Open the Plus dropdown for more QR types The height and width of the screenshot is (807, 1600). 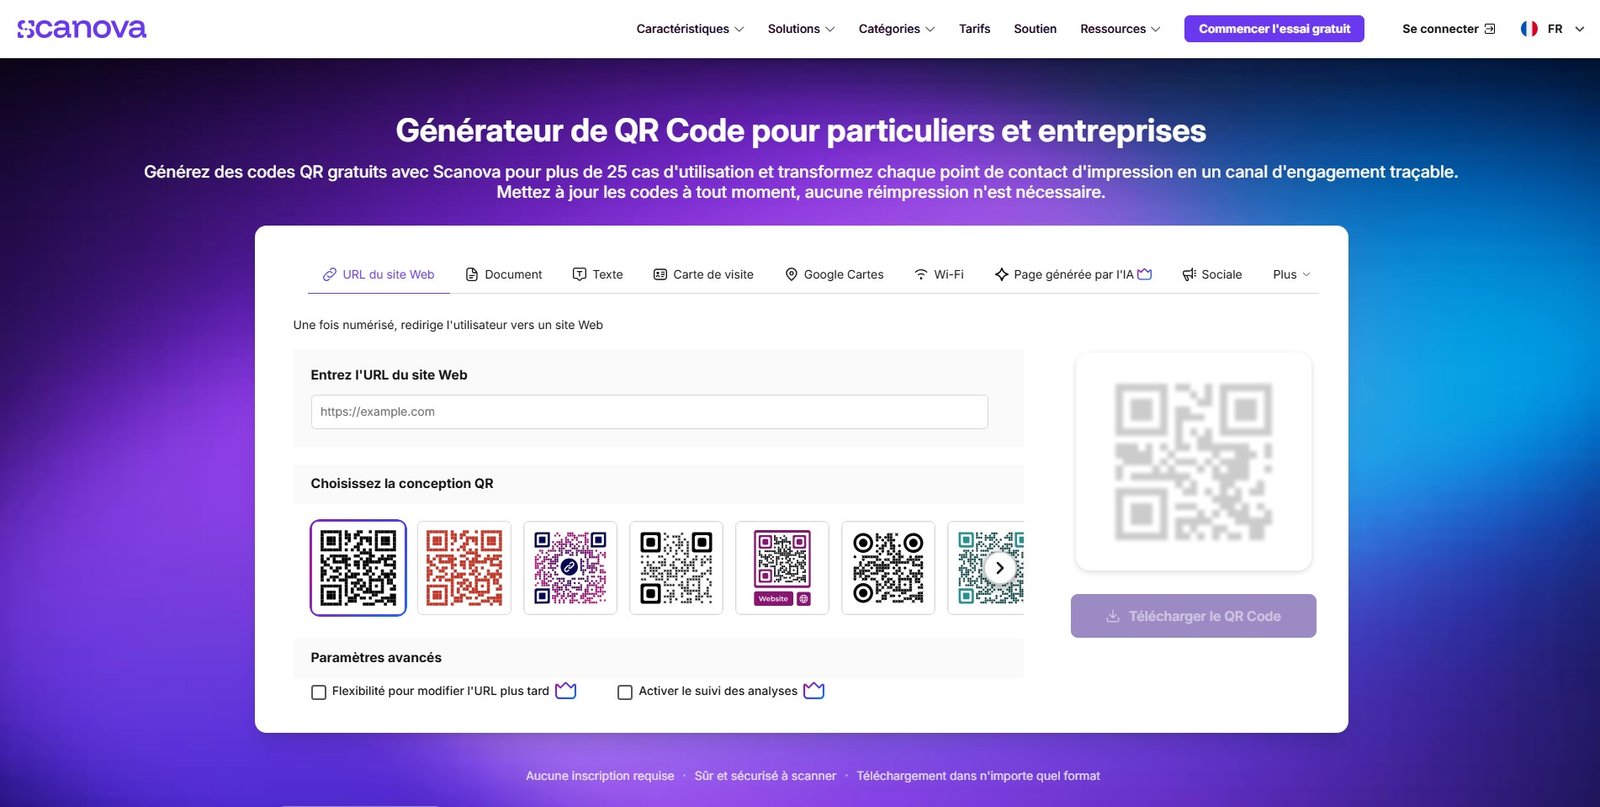pos(1291,275)
